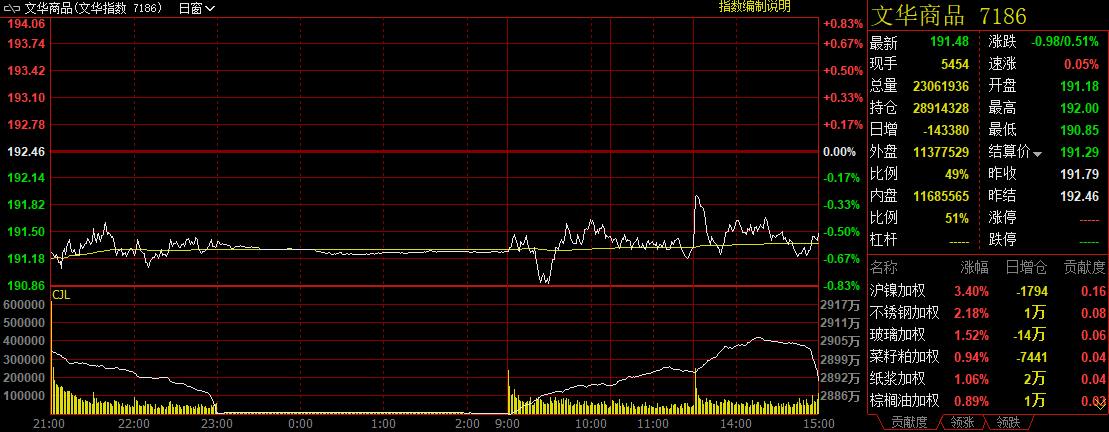Select the 棕榈油加权 row

tap(904, 401)
